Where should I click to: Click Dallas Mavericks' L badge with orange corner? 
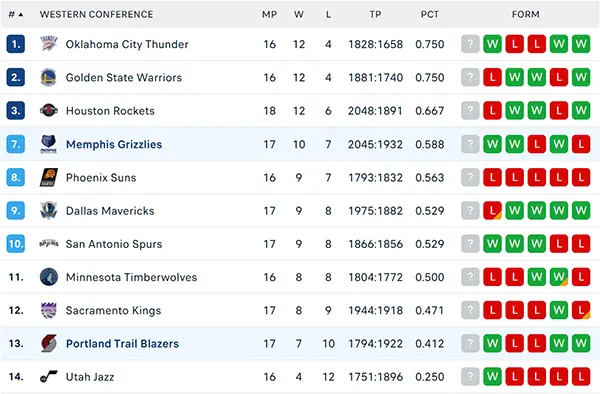492,211
